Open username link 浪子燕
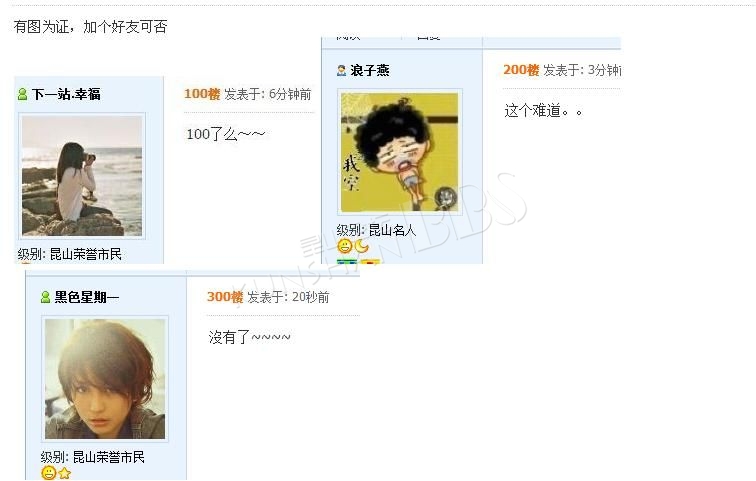Screen dimensions: 756x481 (370, 70)
